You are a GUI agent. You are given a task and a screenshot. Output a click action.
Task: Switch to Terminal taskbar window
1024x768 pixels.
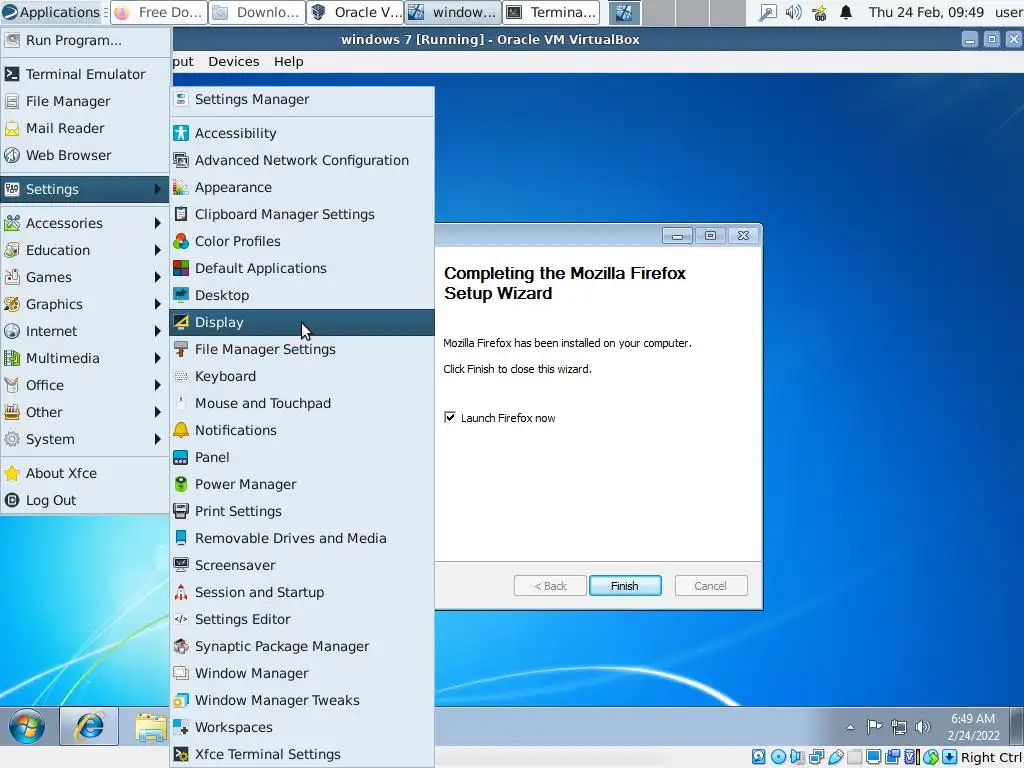(552, 12)
